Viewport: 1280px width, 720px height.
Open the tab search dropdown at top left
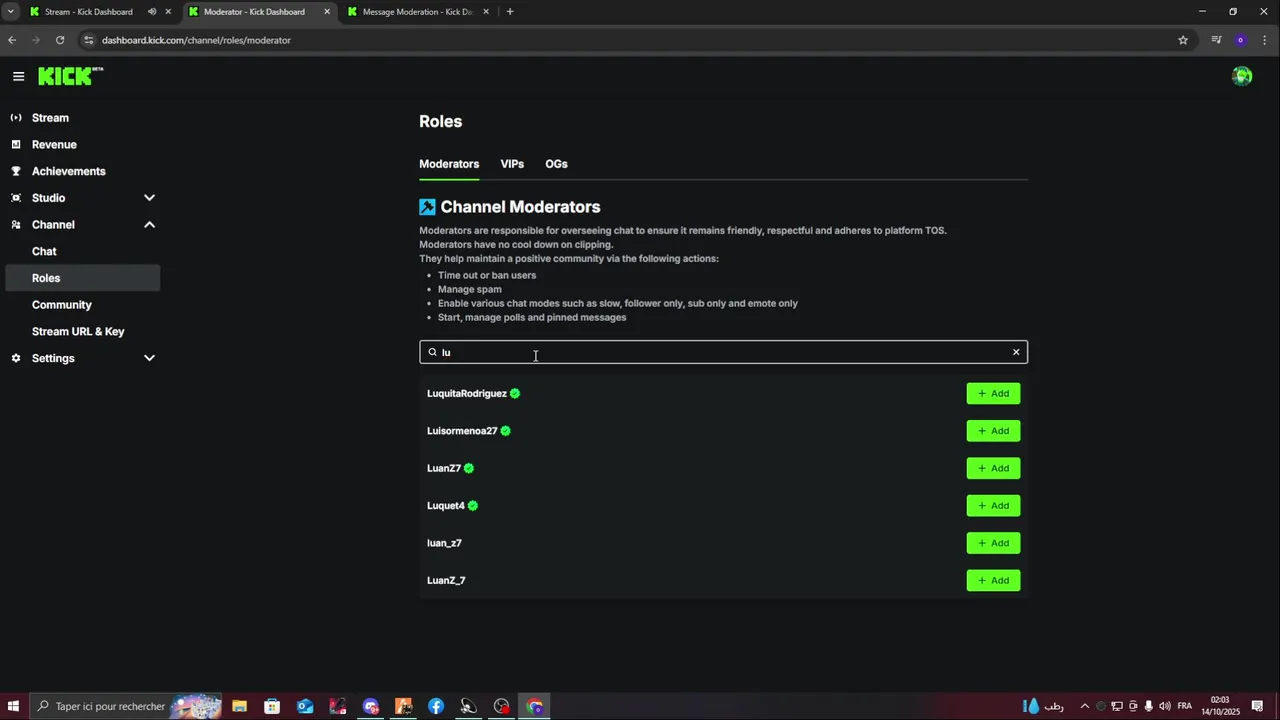click(10, 12)
